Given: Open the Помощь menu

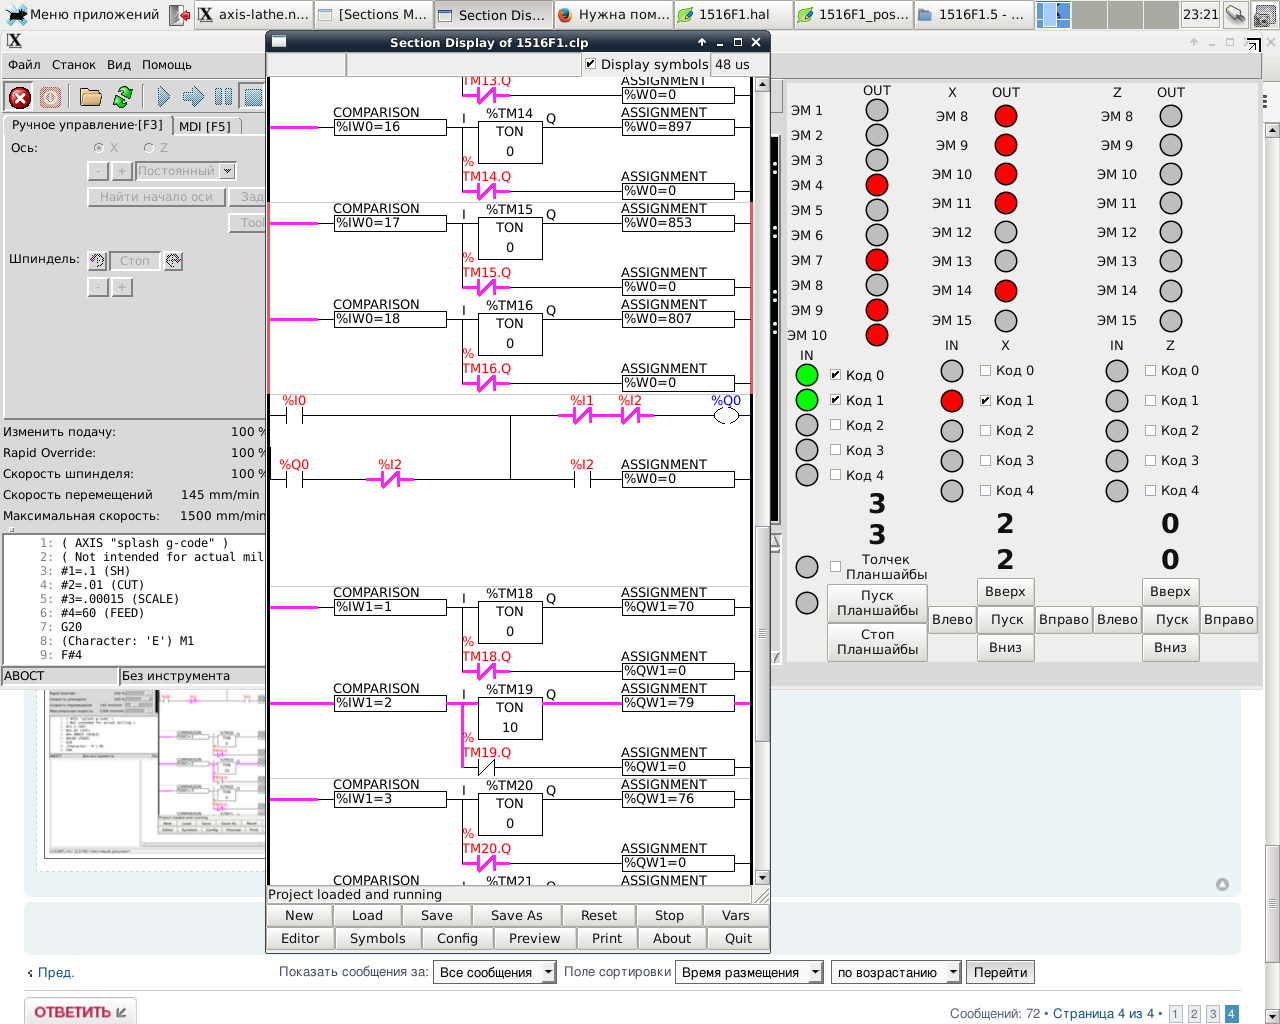Looking at the screenshot, I should [167, 65].
